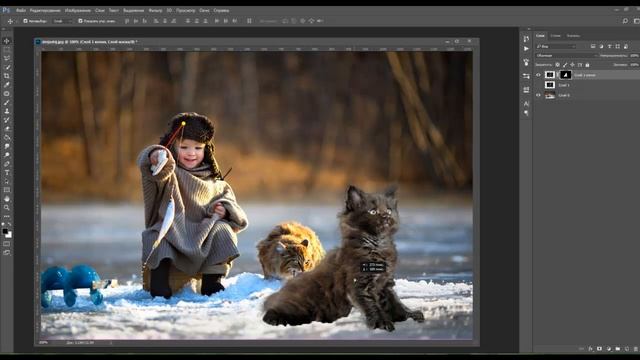Select the Quick Selection tool
The image size is (640, 360).
(7, 67)
